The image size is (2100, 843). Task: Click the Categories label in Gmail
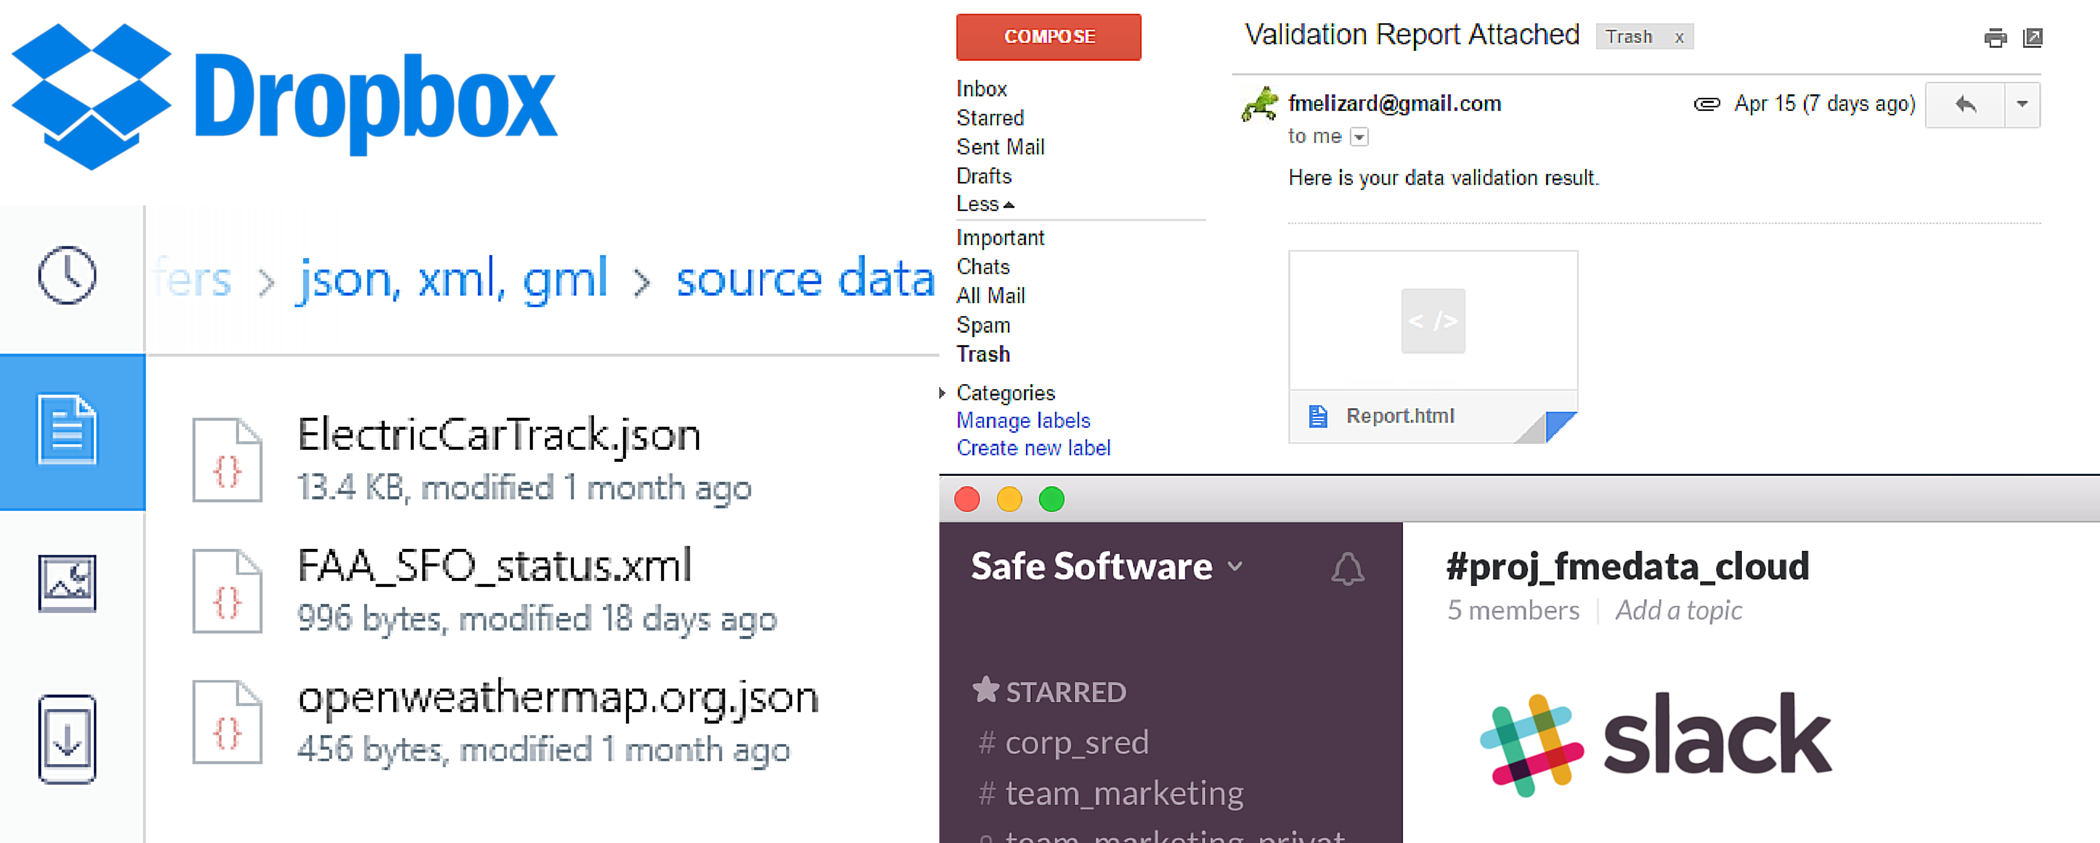1005,393
